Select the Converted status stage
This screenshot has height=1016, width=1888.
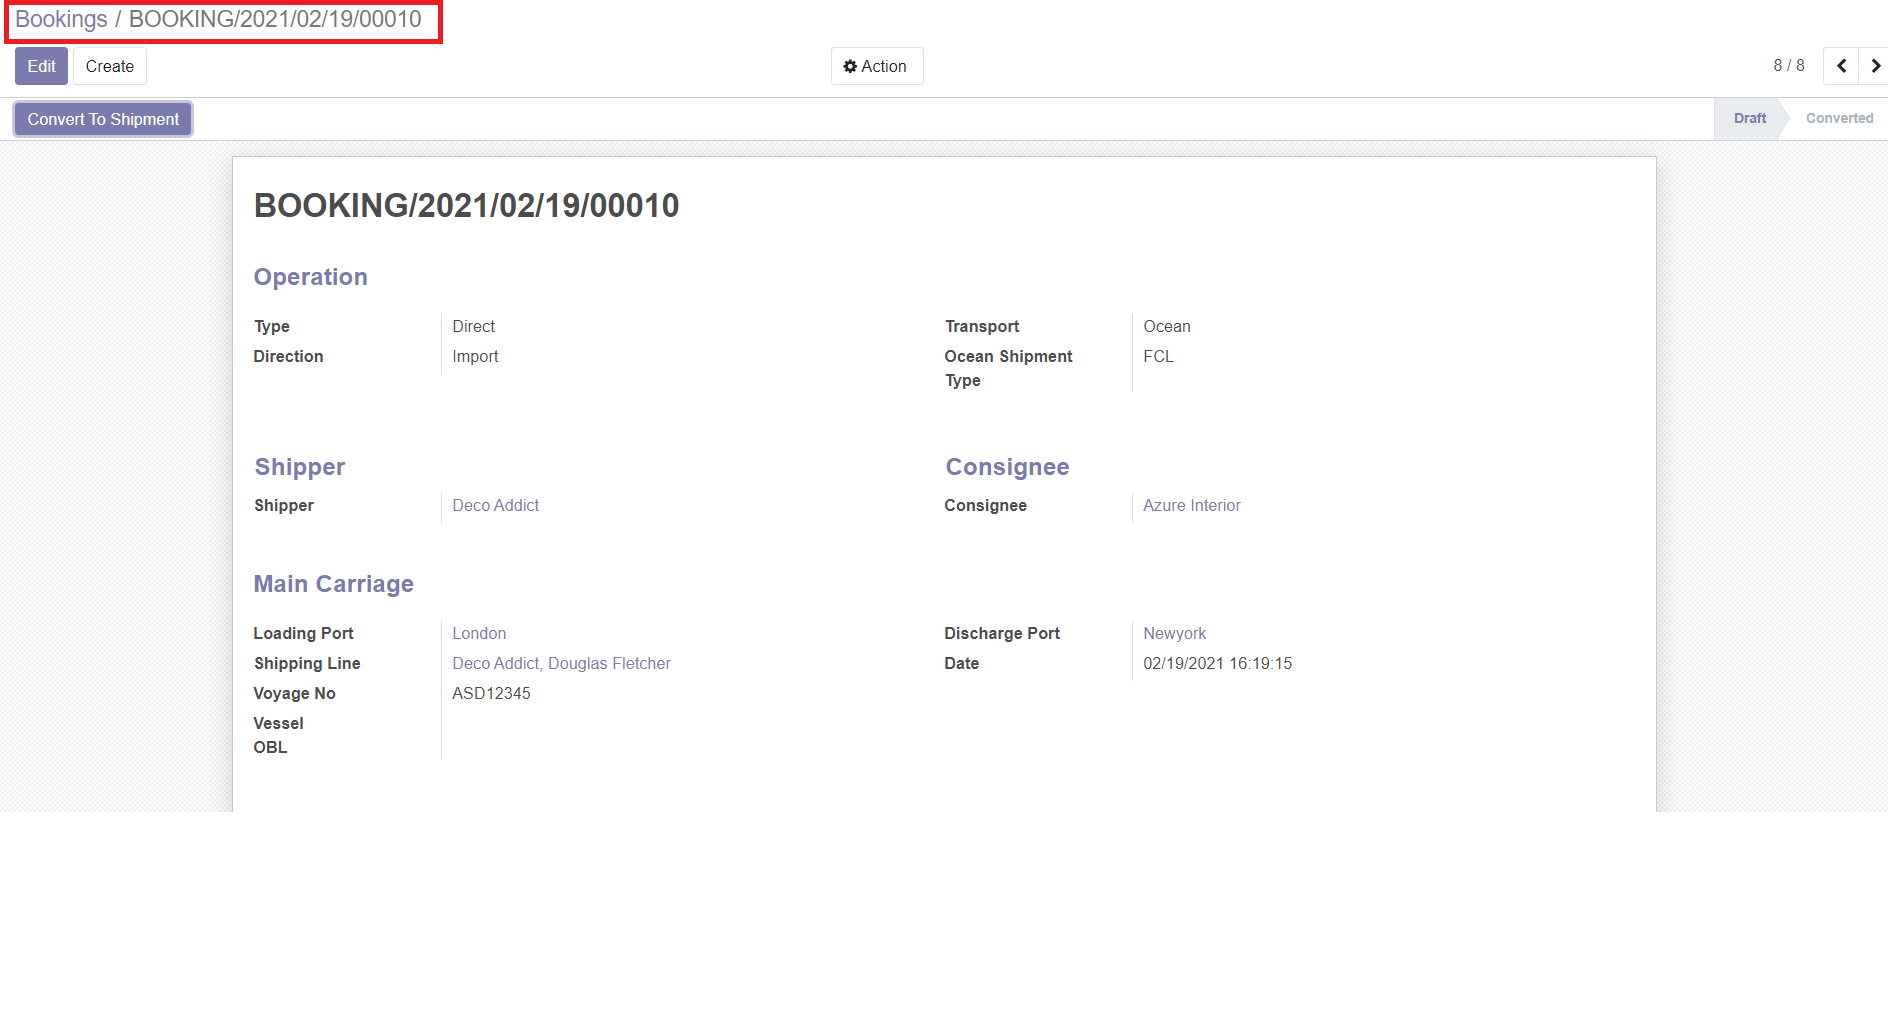[x=1838, y=118]
